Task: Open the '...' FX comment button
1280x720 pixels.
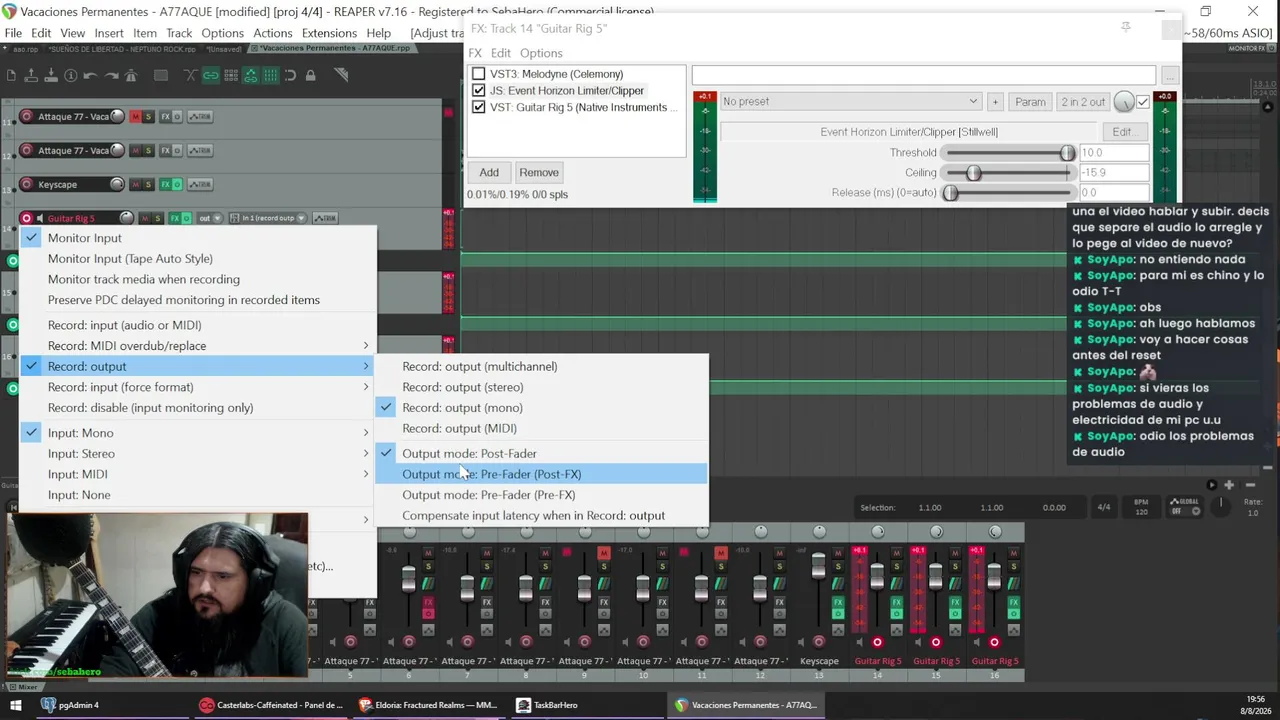Action: point(1169,76)
